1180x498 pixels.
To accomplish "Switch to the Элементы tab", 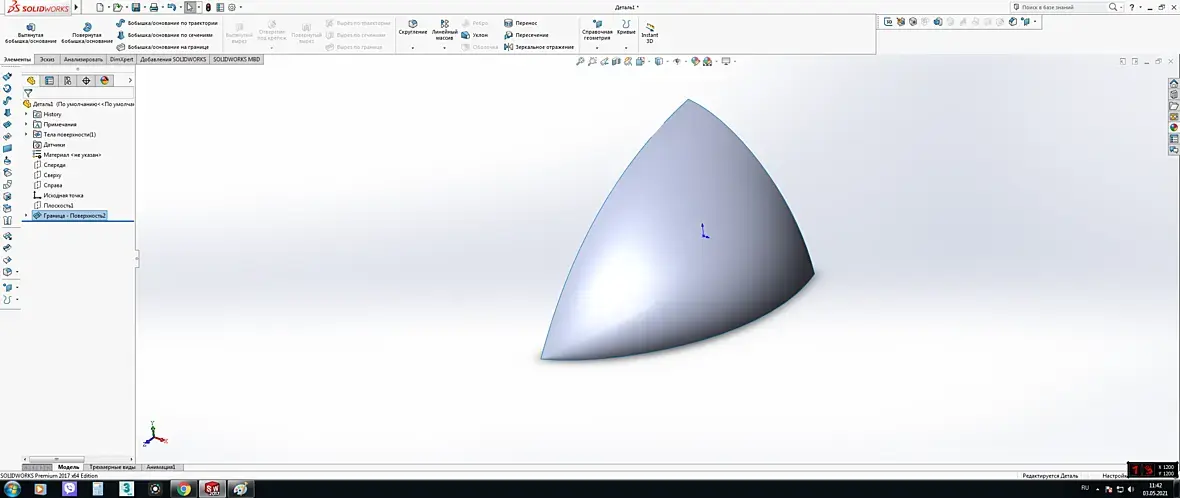I will tap(17, 59).
